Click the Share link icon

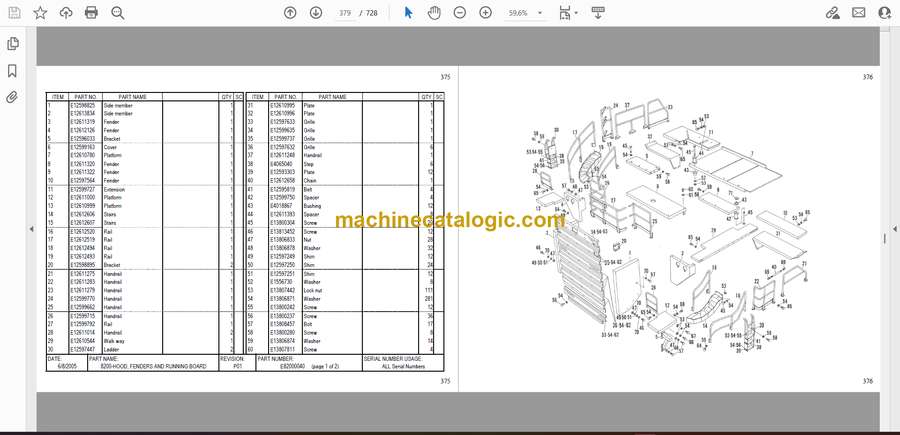(x=832, y=13)
